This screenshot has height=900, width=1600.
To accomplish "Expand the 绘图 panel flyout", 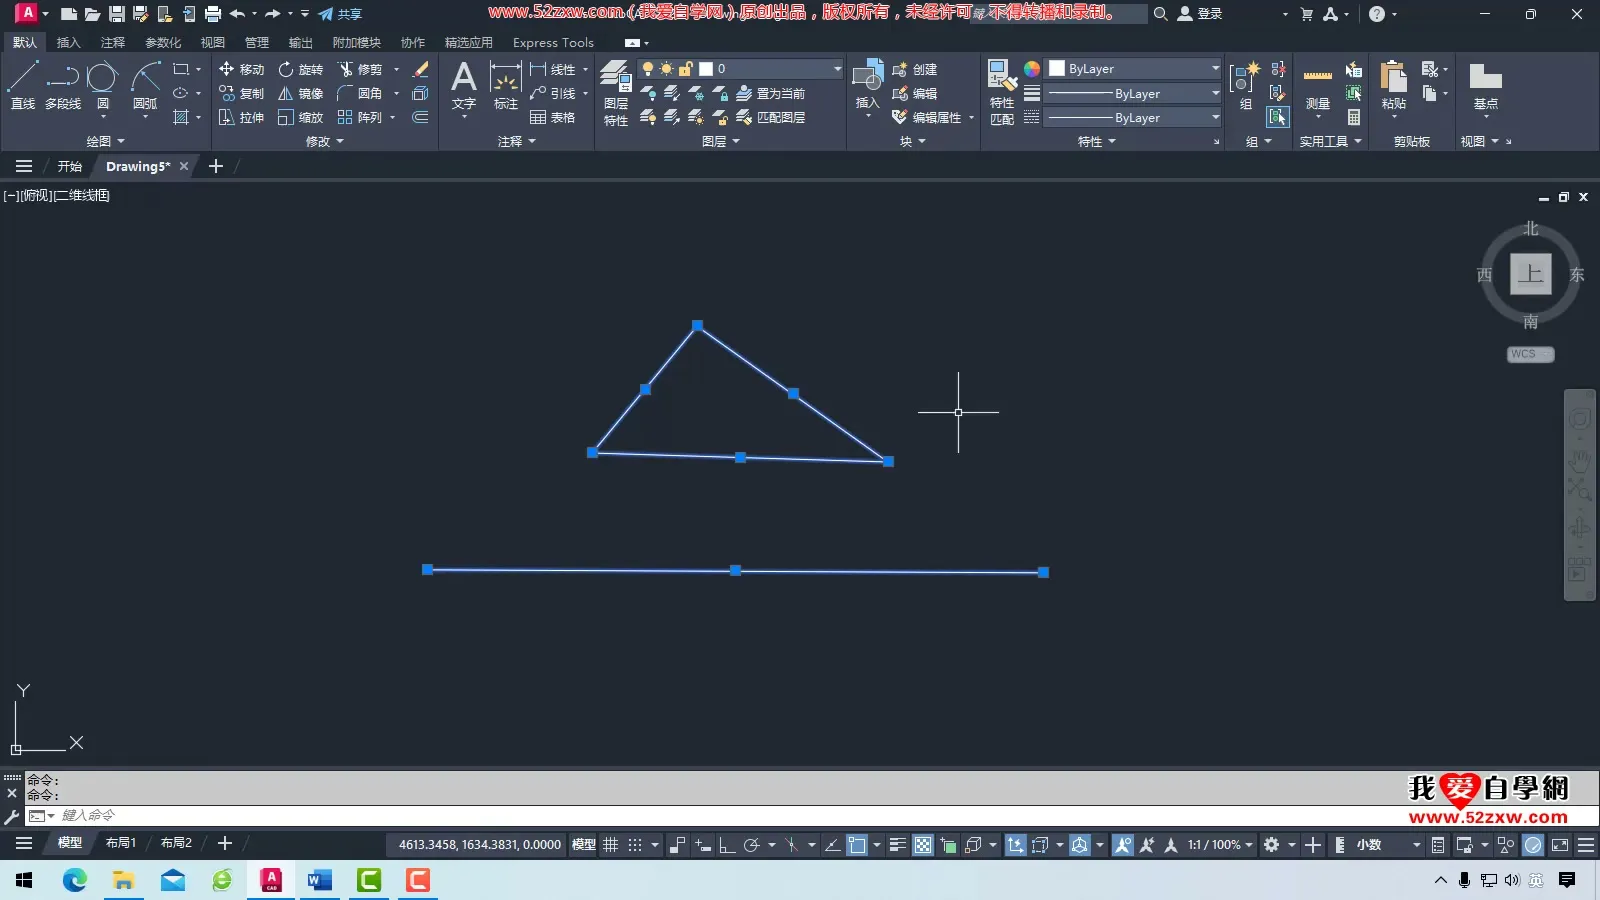I will point(105,141).
